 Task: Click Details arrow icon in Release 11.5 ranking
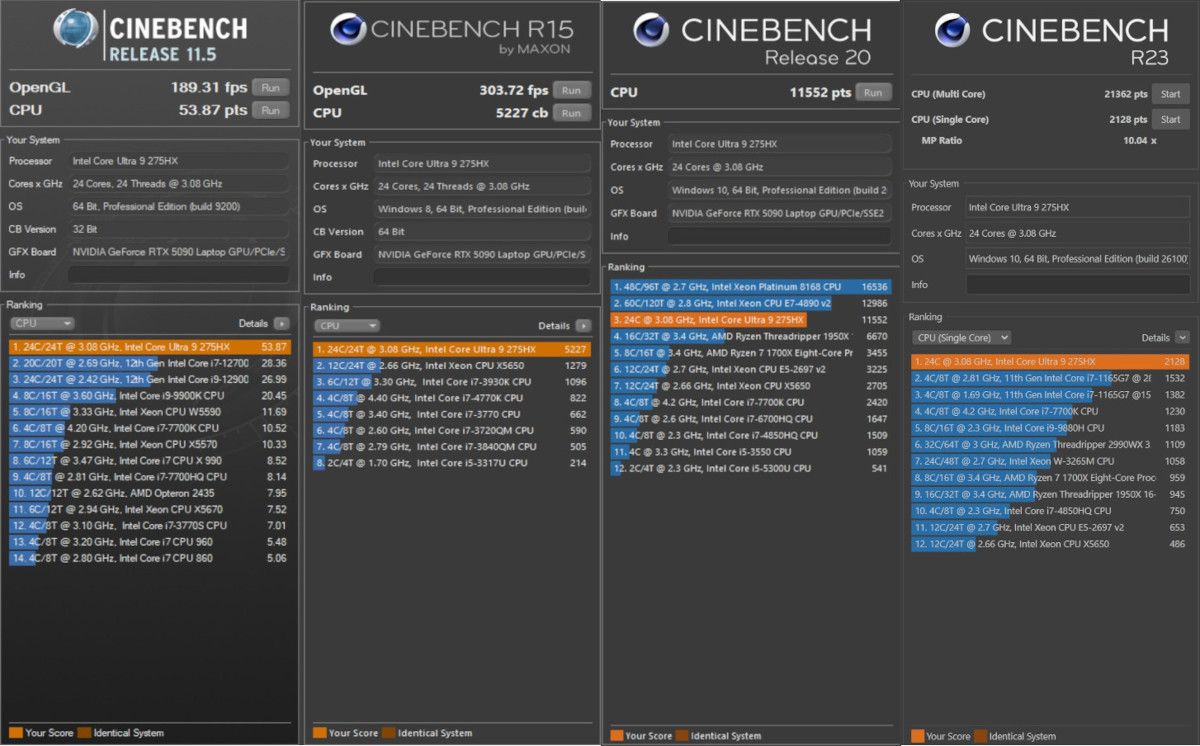click(x=281, y=324)
